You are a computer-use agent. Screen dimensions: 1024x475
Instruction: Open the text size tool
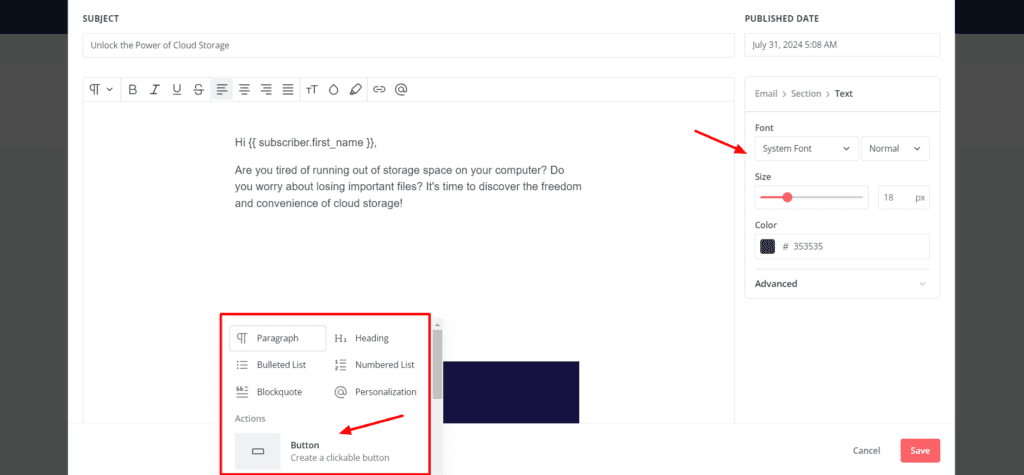pyautogui.click(x=312, y=90)
